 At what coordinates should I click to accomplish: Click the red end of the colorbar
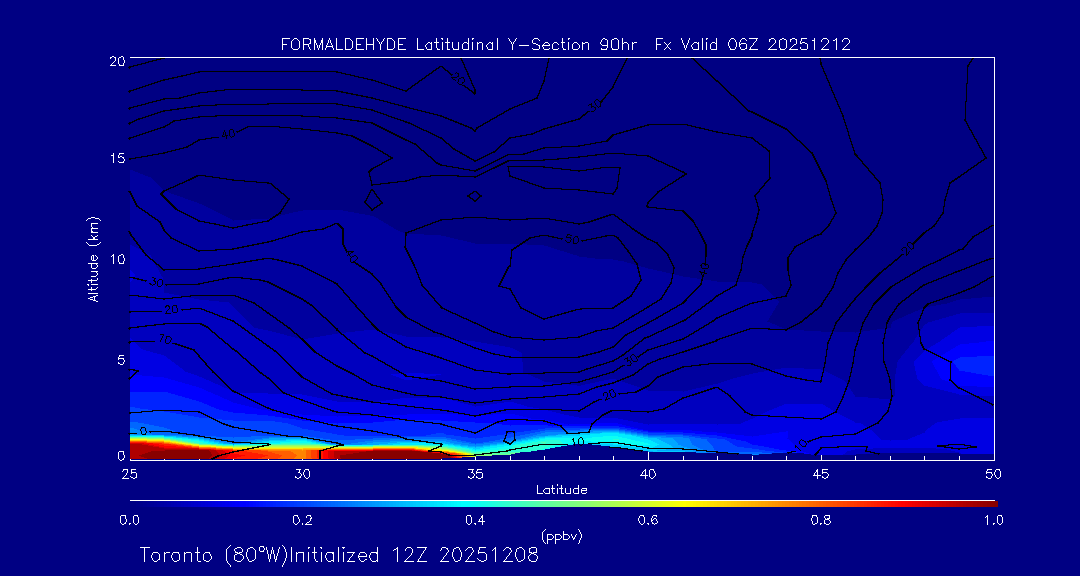(985, 502)
